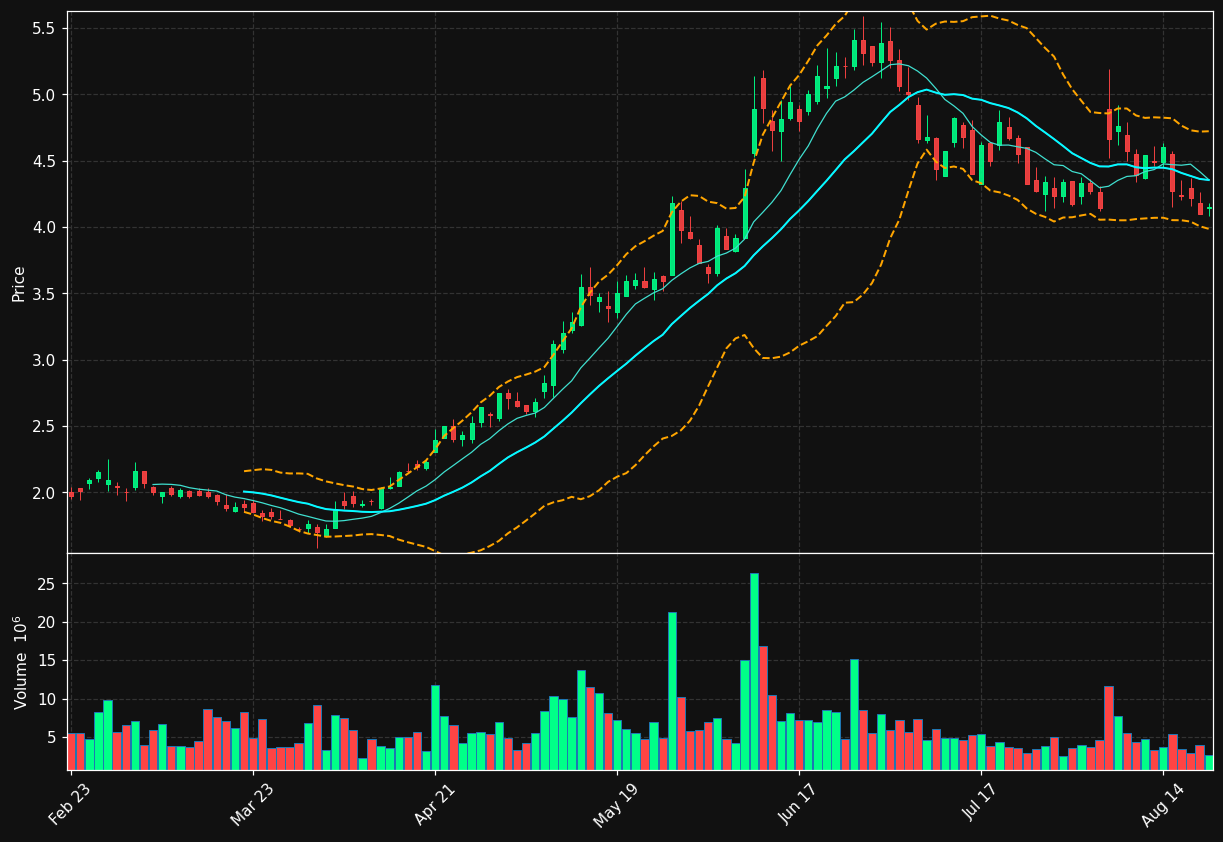Select the Aug 14 date label
Screen dimensions: 1223x842
1163,803
